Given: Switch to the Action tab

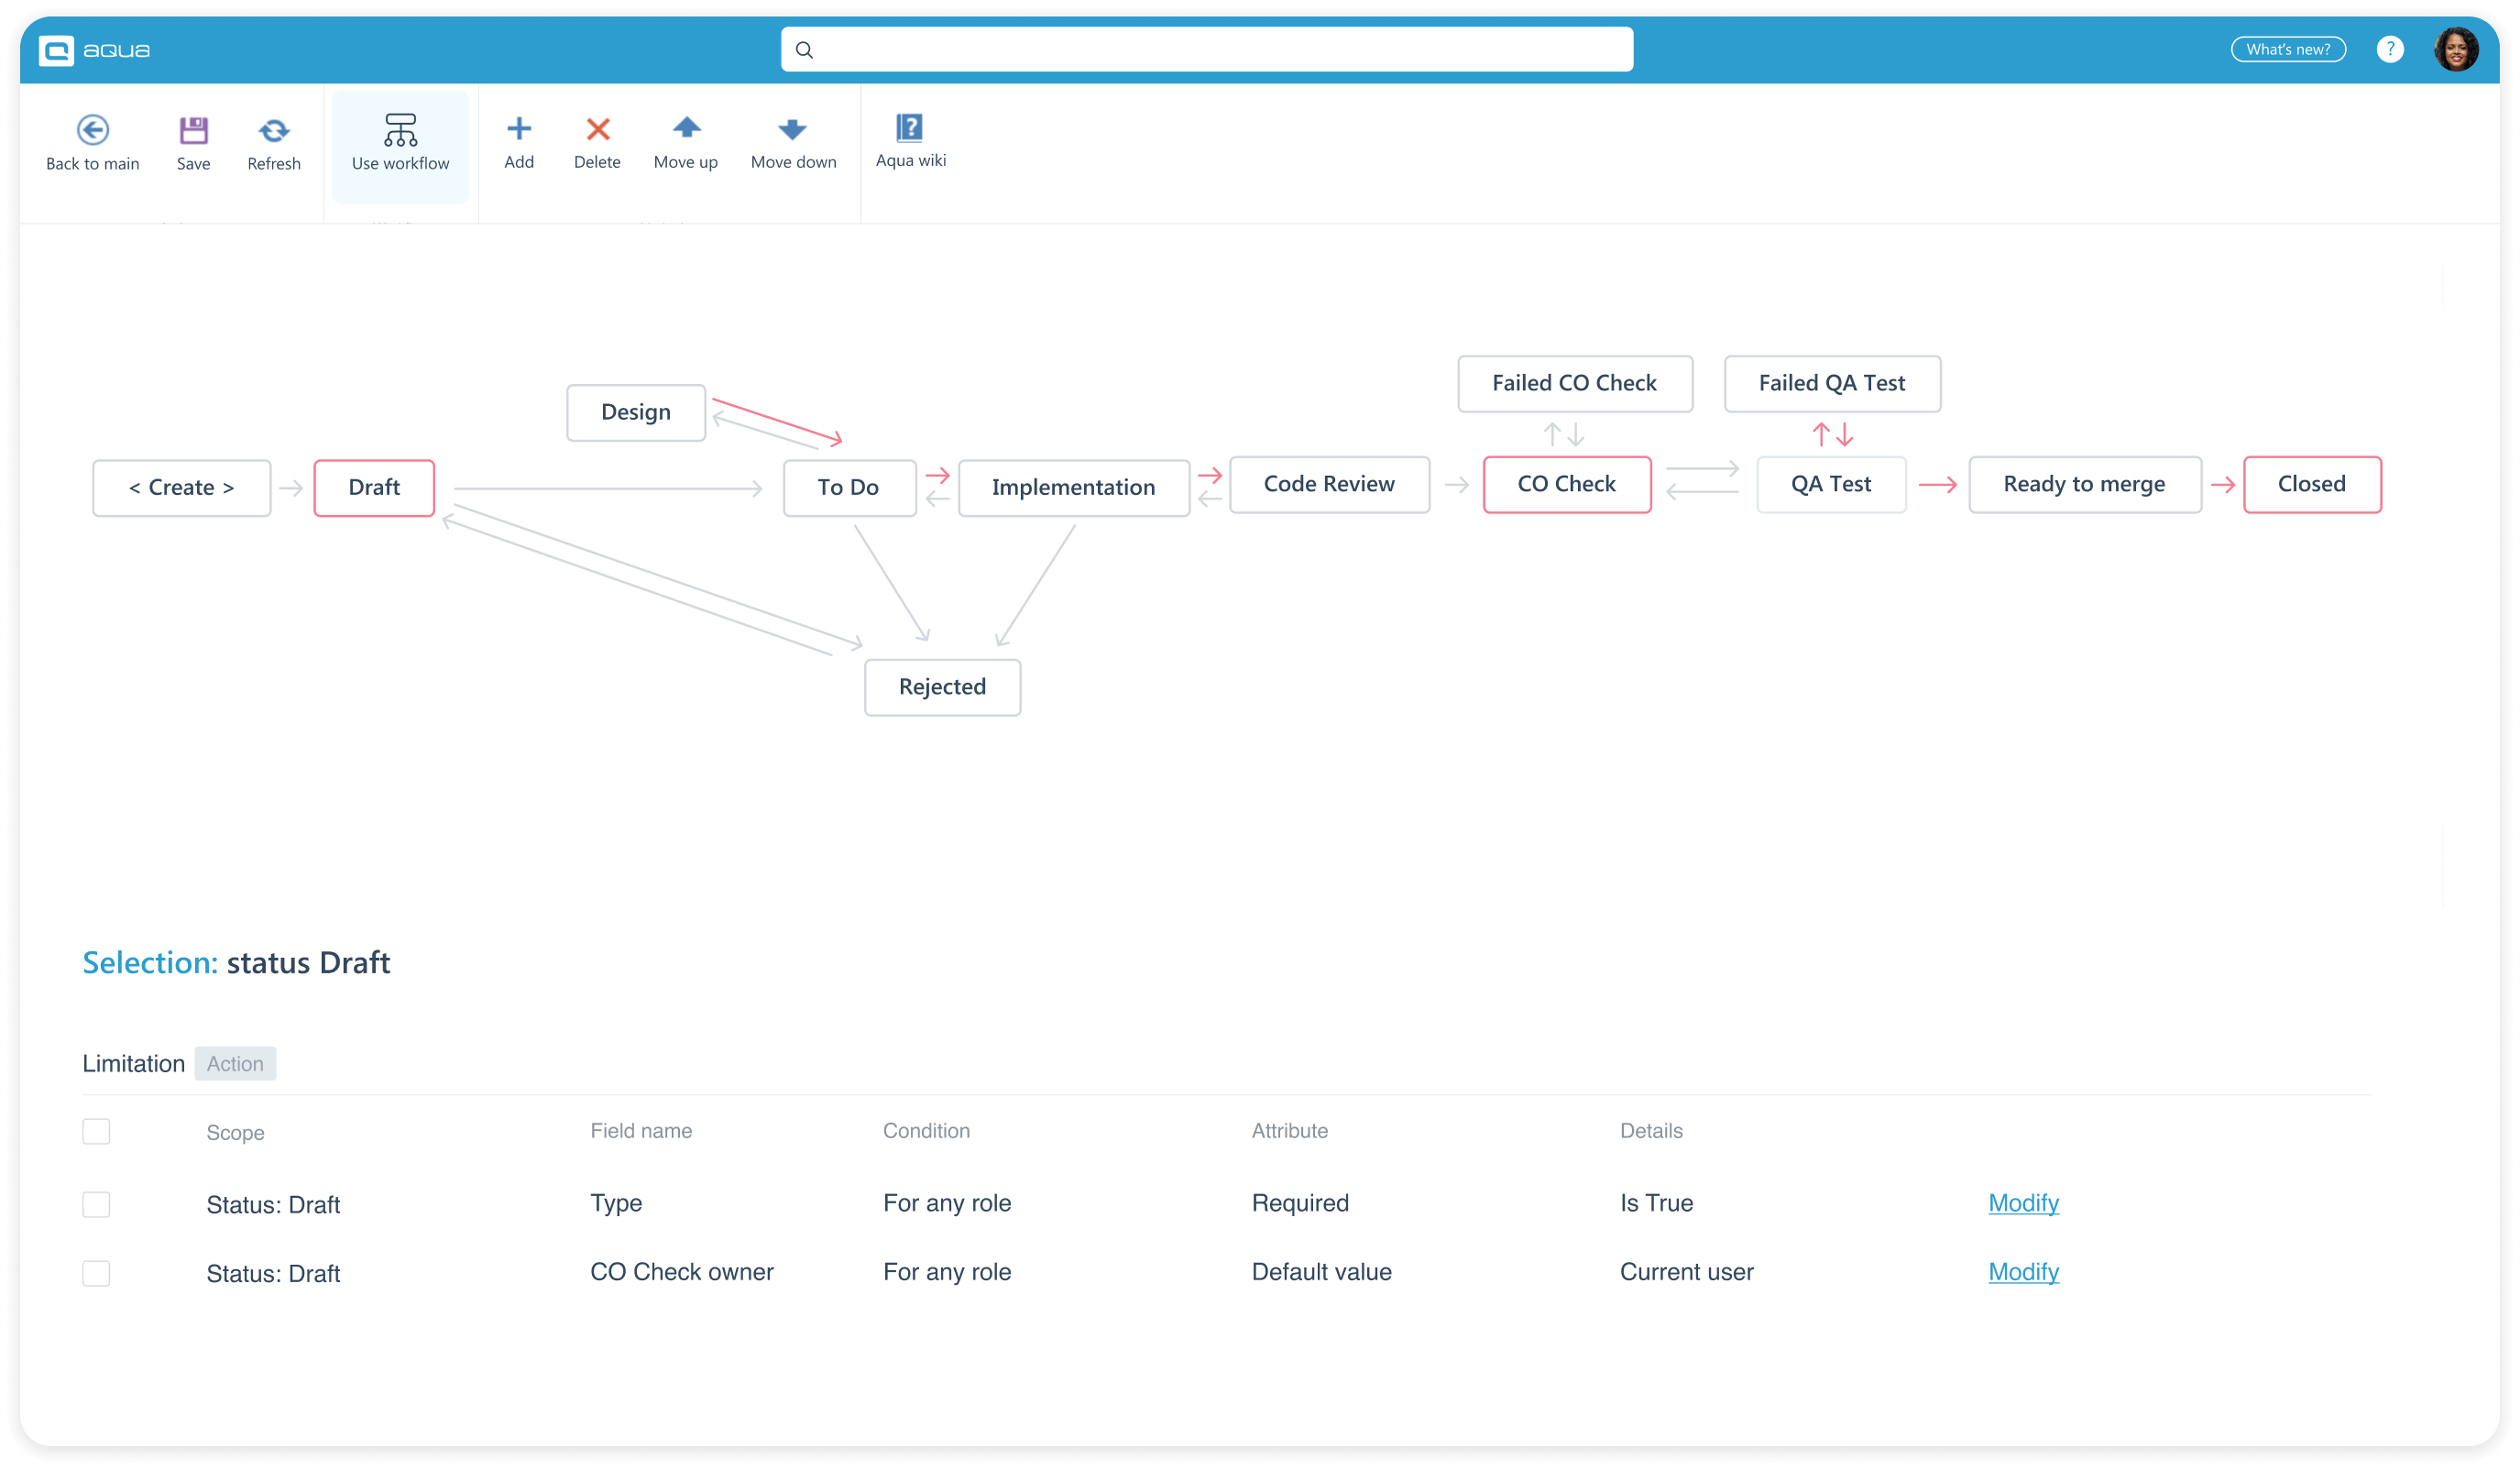Looking at the screenshot, I should pyautogui.click(x=235, y=1063).
